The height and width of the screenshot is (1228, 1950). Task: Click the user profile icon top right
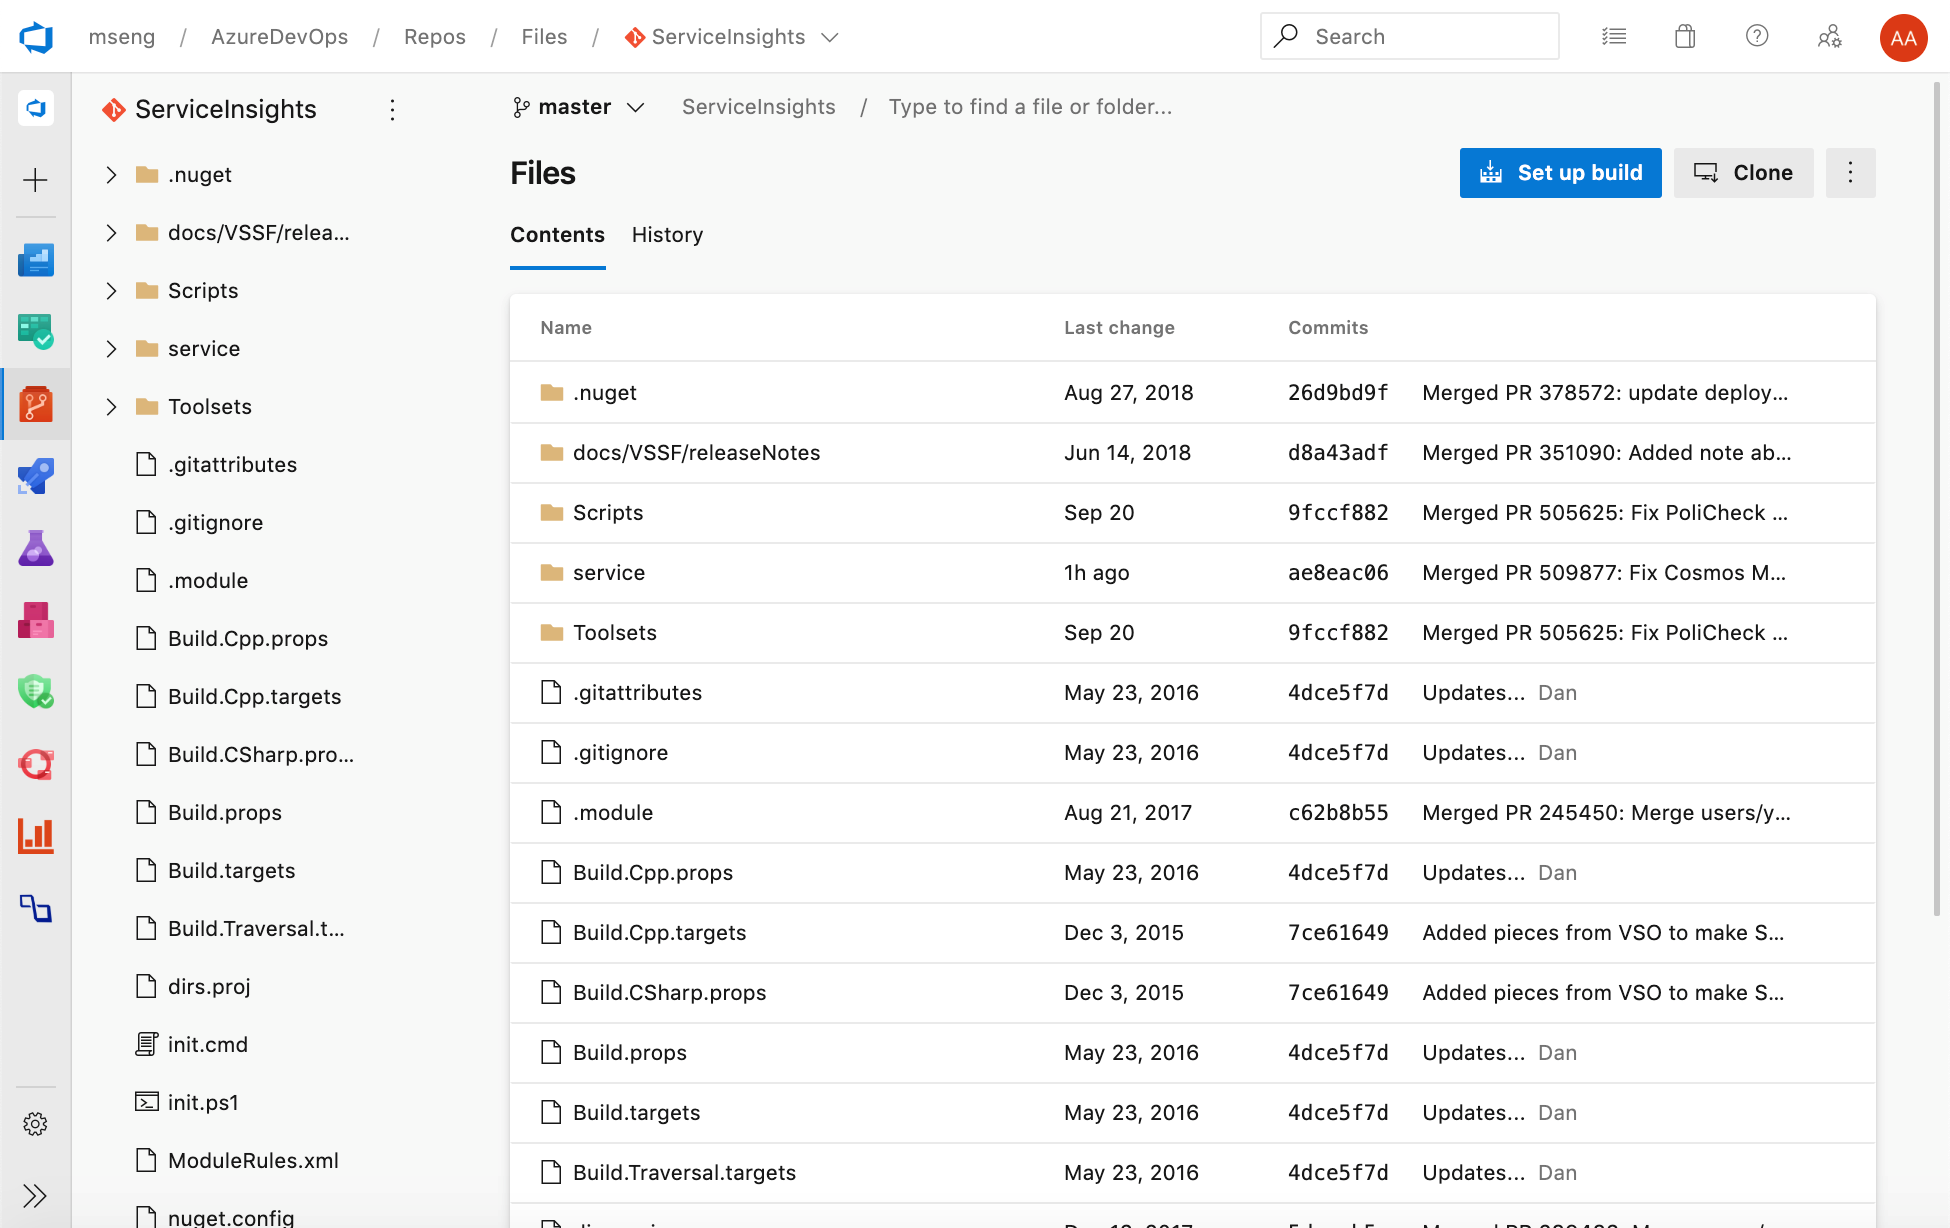click(1902, 37)
